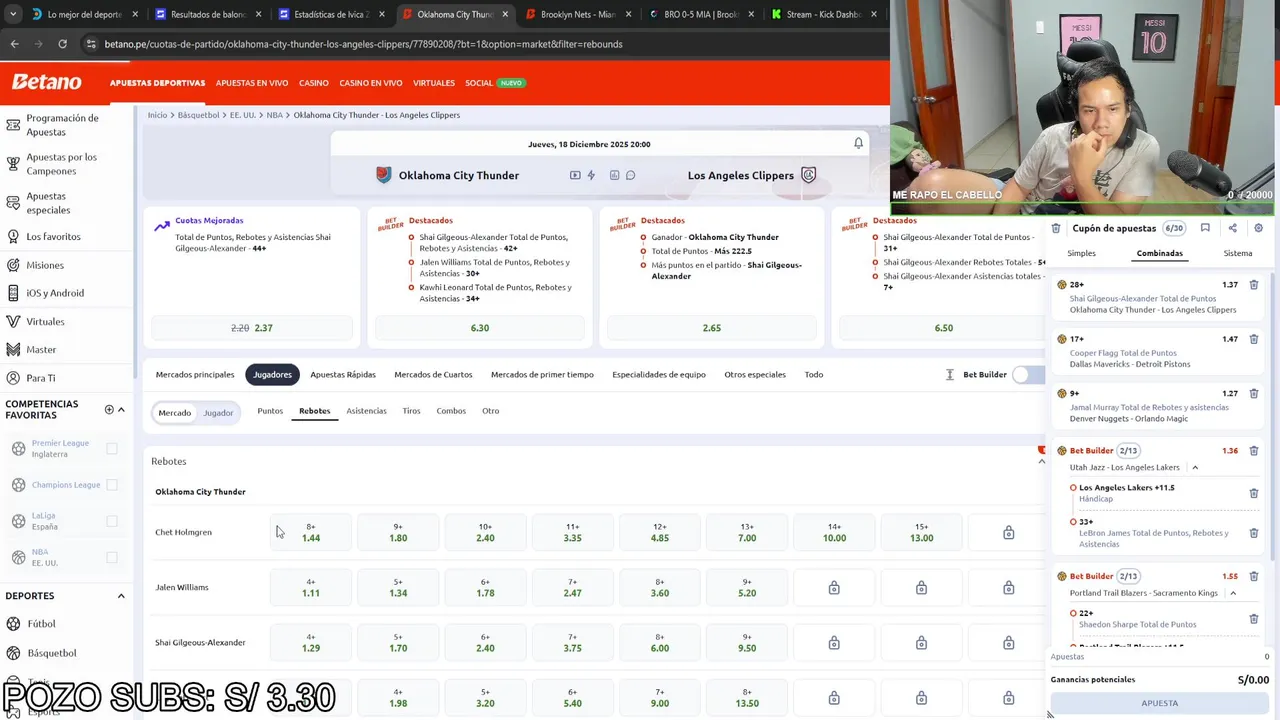
Task: Open bet slip settings gear icon
Action: (x=1258, y=228)
